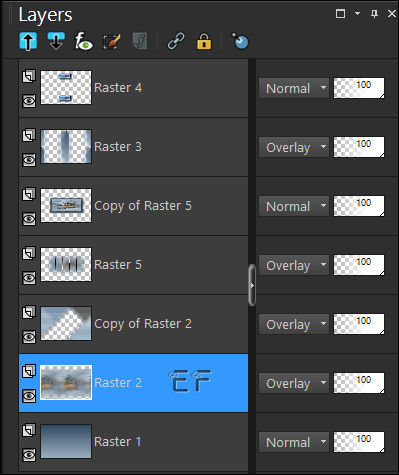Toggle visibility of Raster 5 layer
Viewport: 399px width, 475px height.
coord(29,278)
